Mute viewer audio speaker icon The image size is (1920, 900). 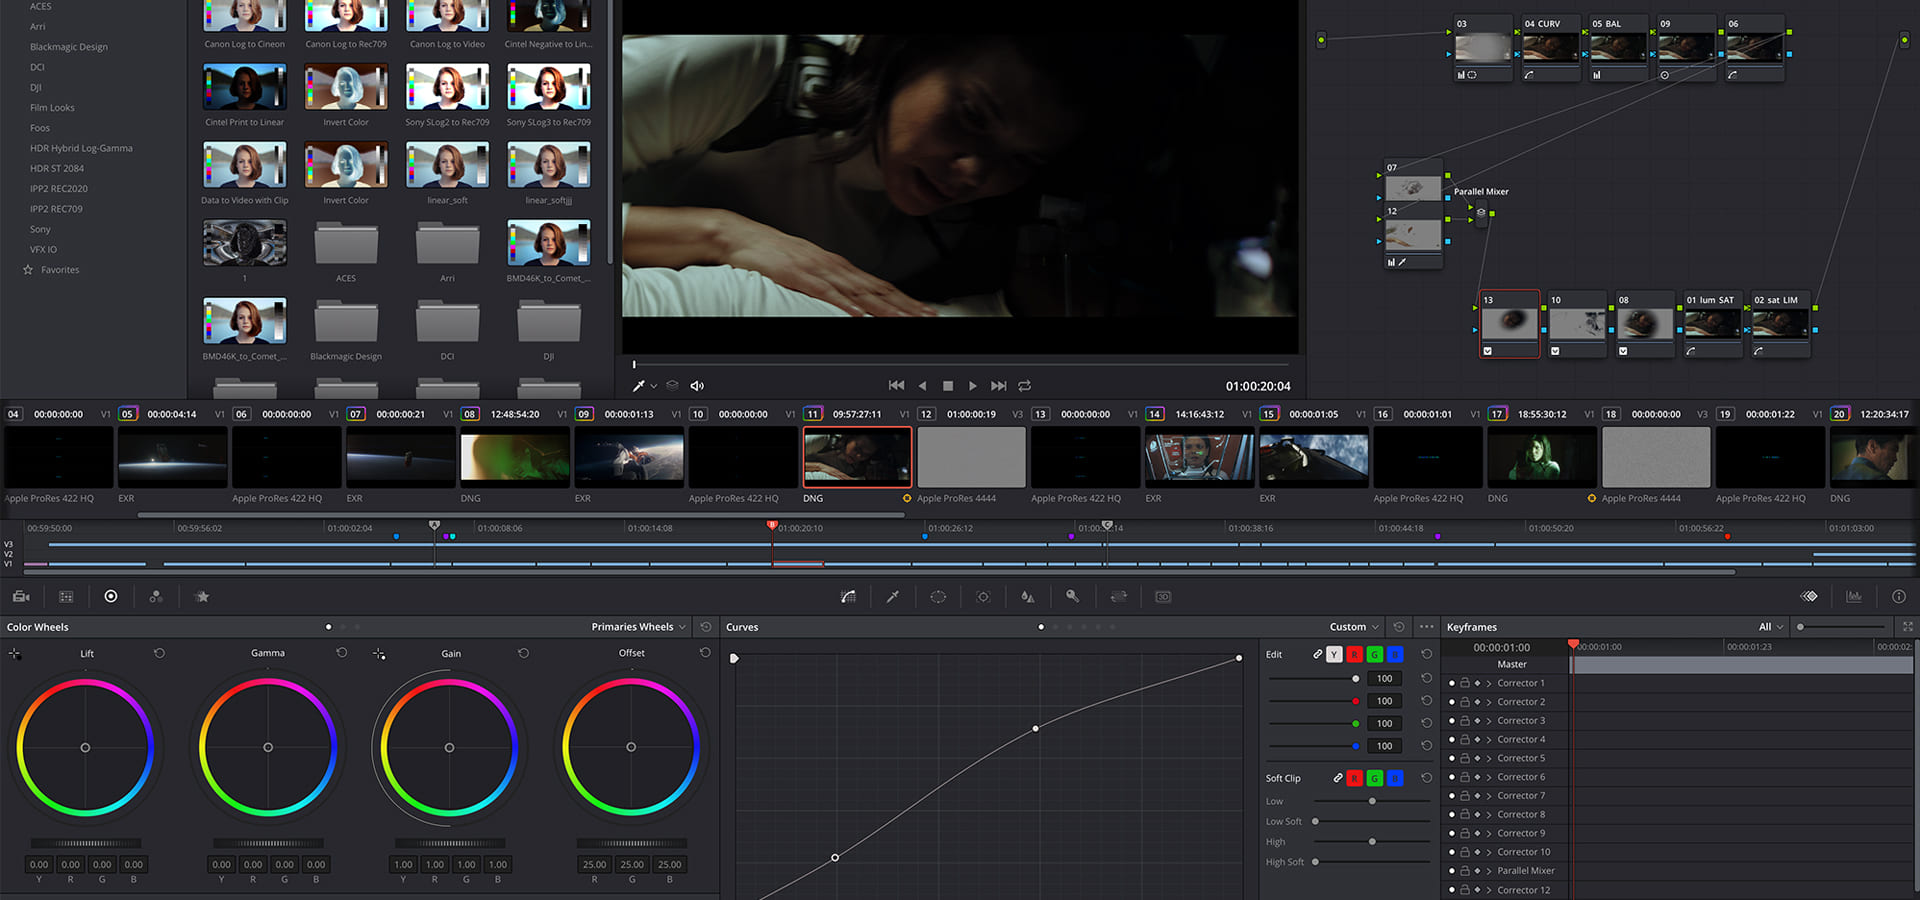pyautogui.click(x=697, y=386)
